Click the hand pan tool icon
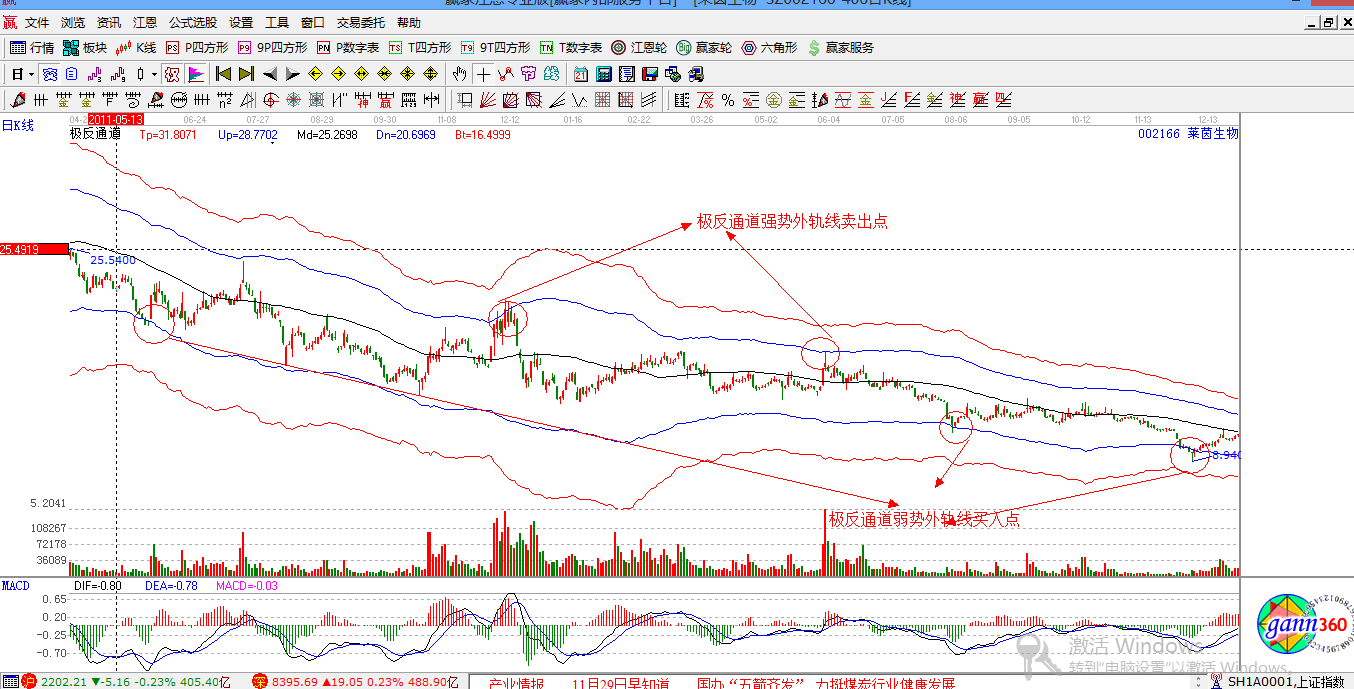Screen dimensions: 1354x689 click(x=459, y=74)
